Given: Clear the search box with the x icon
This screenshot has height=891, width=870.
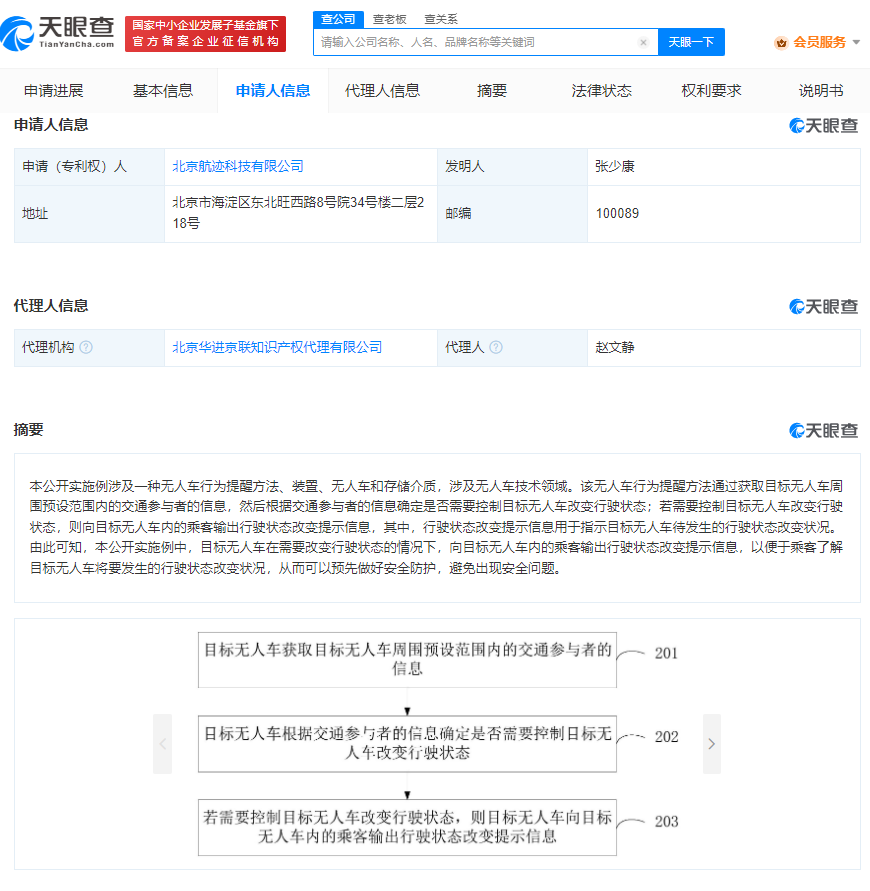Looking at the screenshot, I should click(x=643, y=42).
